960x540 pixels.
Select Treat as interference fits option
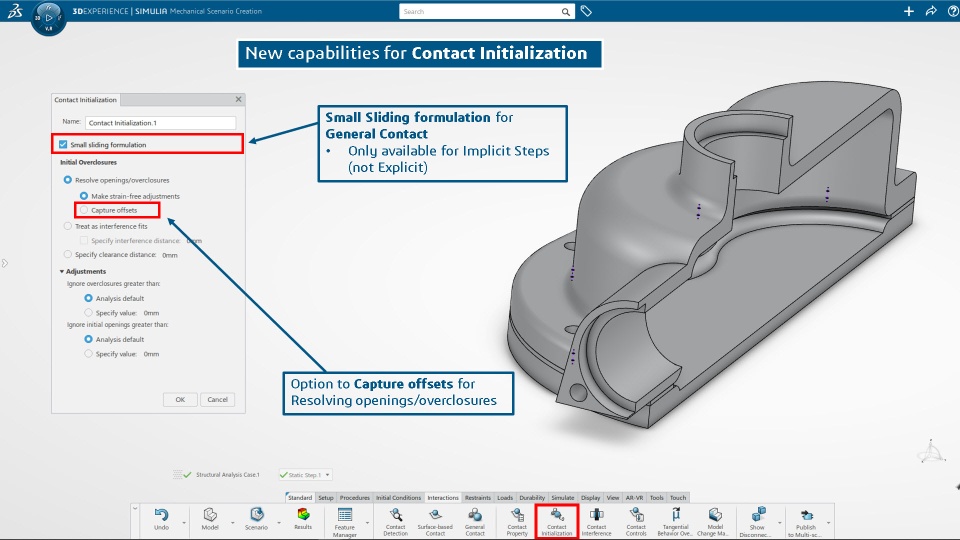(x=68, y=226)
